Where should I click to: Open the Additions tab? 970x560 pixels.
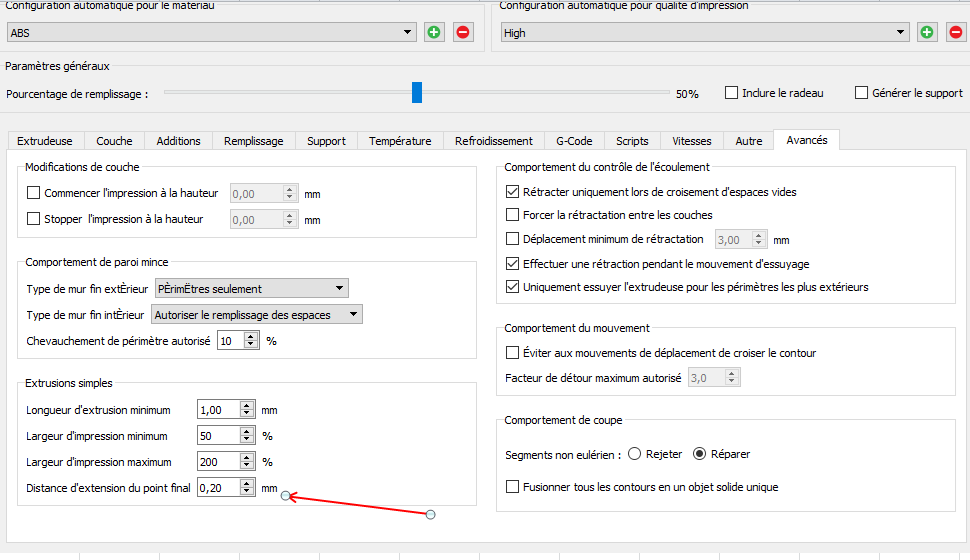tap(178, 141)
